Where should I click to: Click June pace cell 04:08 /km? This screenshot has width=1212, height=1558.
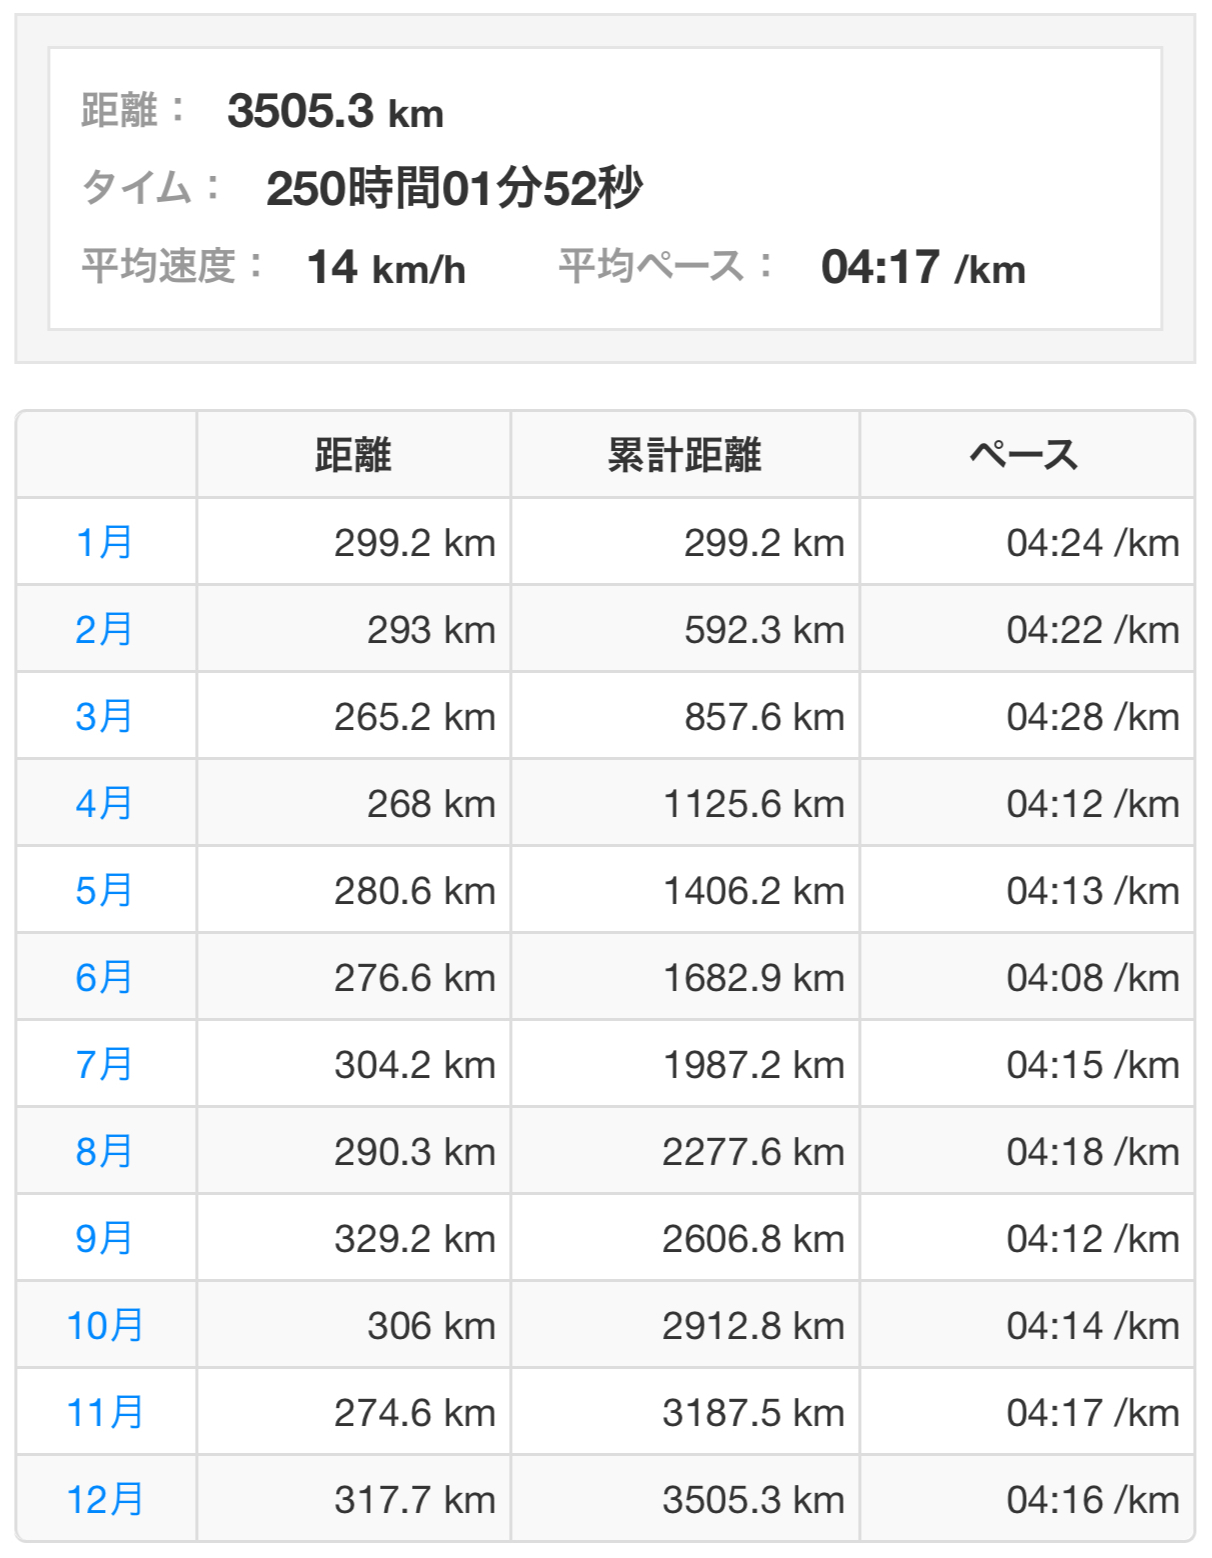pos(1092,978)
